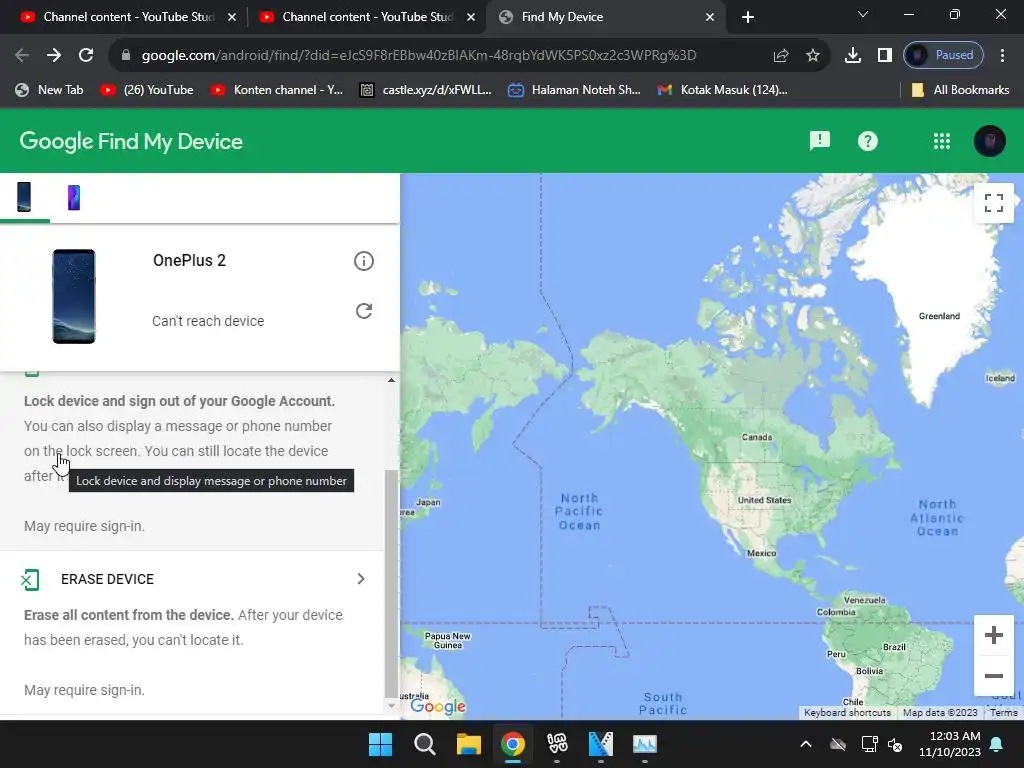
Task: Refresh the OnePlus 2 device status
Action: pyautogui.click(x=364, y=311)
